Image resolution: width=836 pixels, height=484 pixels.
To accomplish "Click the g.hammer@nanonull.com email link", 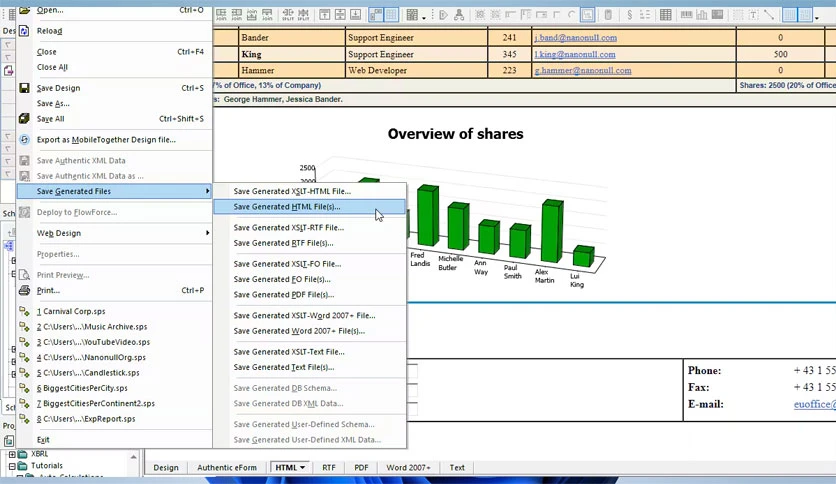I will point(583,70).
